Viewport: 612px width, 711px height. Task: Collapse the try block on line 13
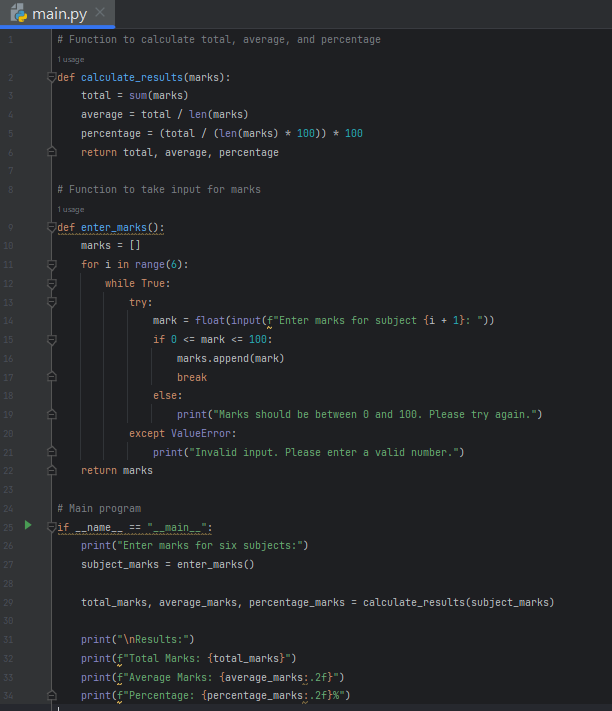tap(52, 302)
